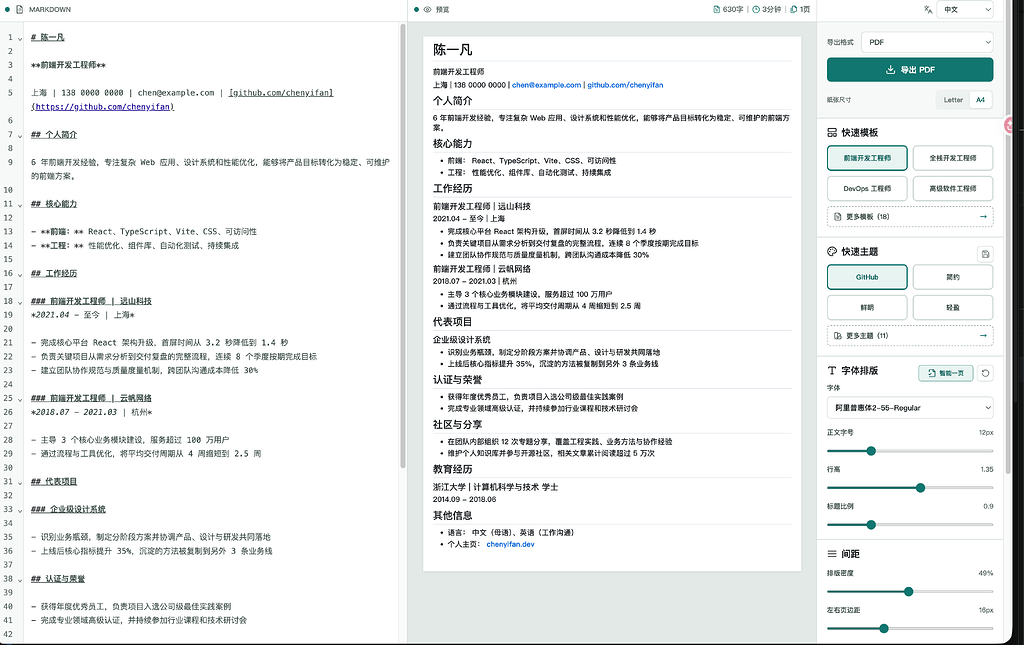1024x645 pixels.
Task: Collapse the 企业级设计系统 fold on line 33
Action: pyautogui.click(x=20, y=511)
